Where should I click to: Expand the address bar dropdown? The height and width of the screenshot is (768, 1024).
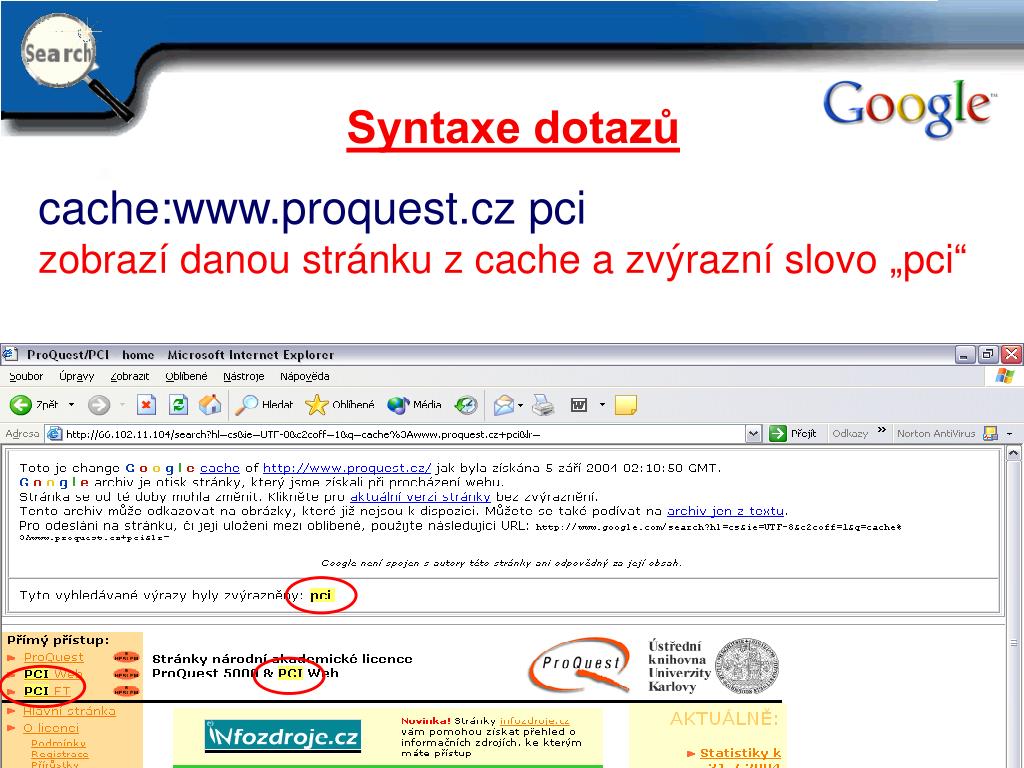pos(754,434)
